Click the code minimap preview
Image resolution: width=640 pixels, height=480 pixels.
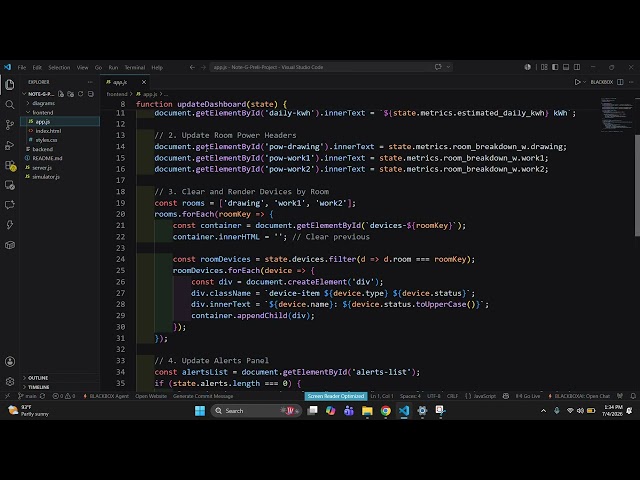click(x=616, y=115)
